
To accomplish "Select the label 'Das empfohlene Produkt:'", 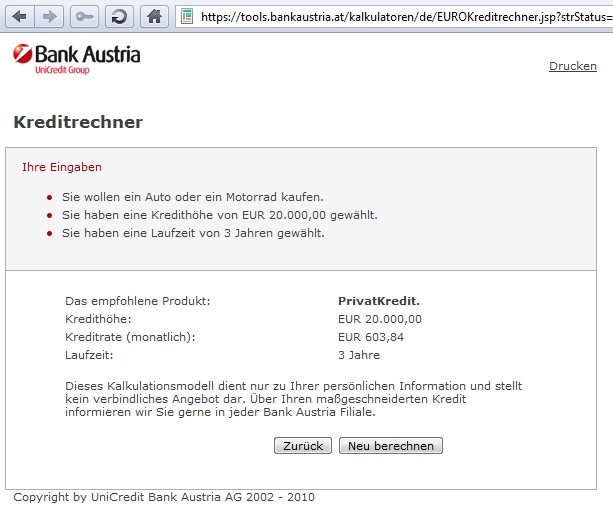I will pos(138,301).
